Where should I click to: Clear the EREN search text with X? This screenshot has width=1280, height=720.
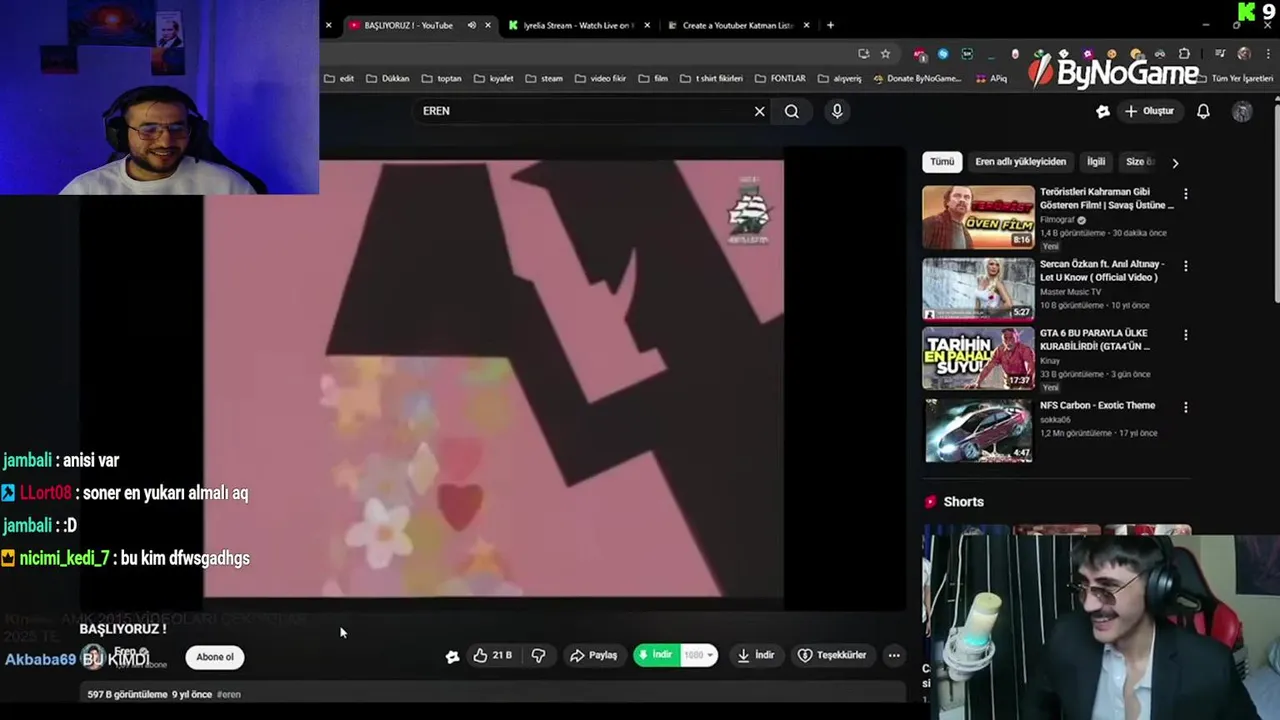(x=759, y=111)
